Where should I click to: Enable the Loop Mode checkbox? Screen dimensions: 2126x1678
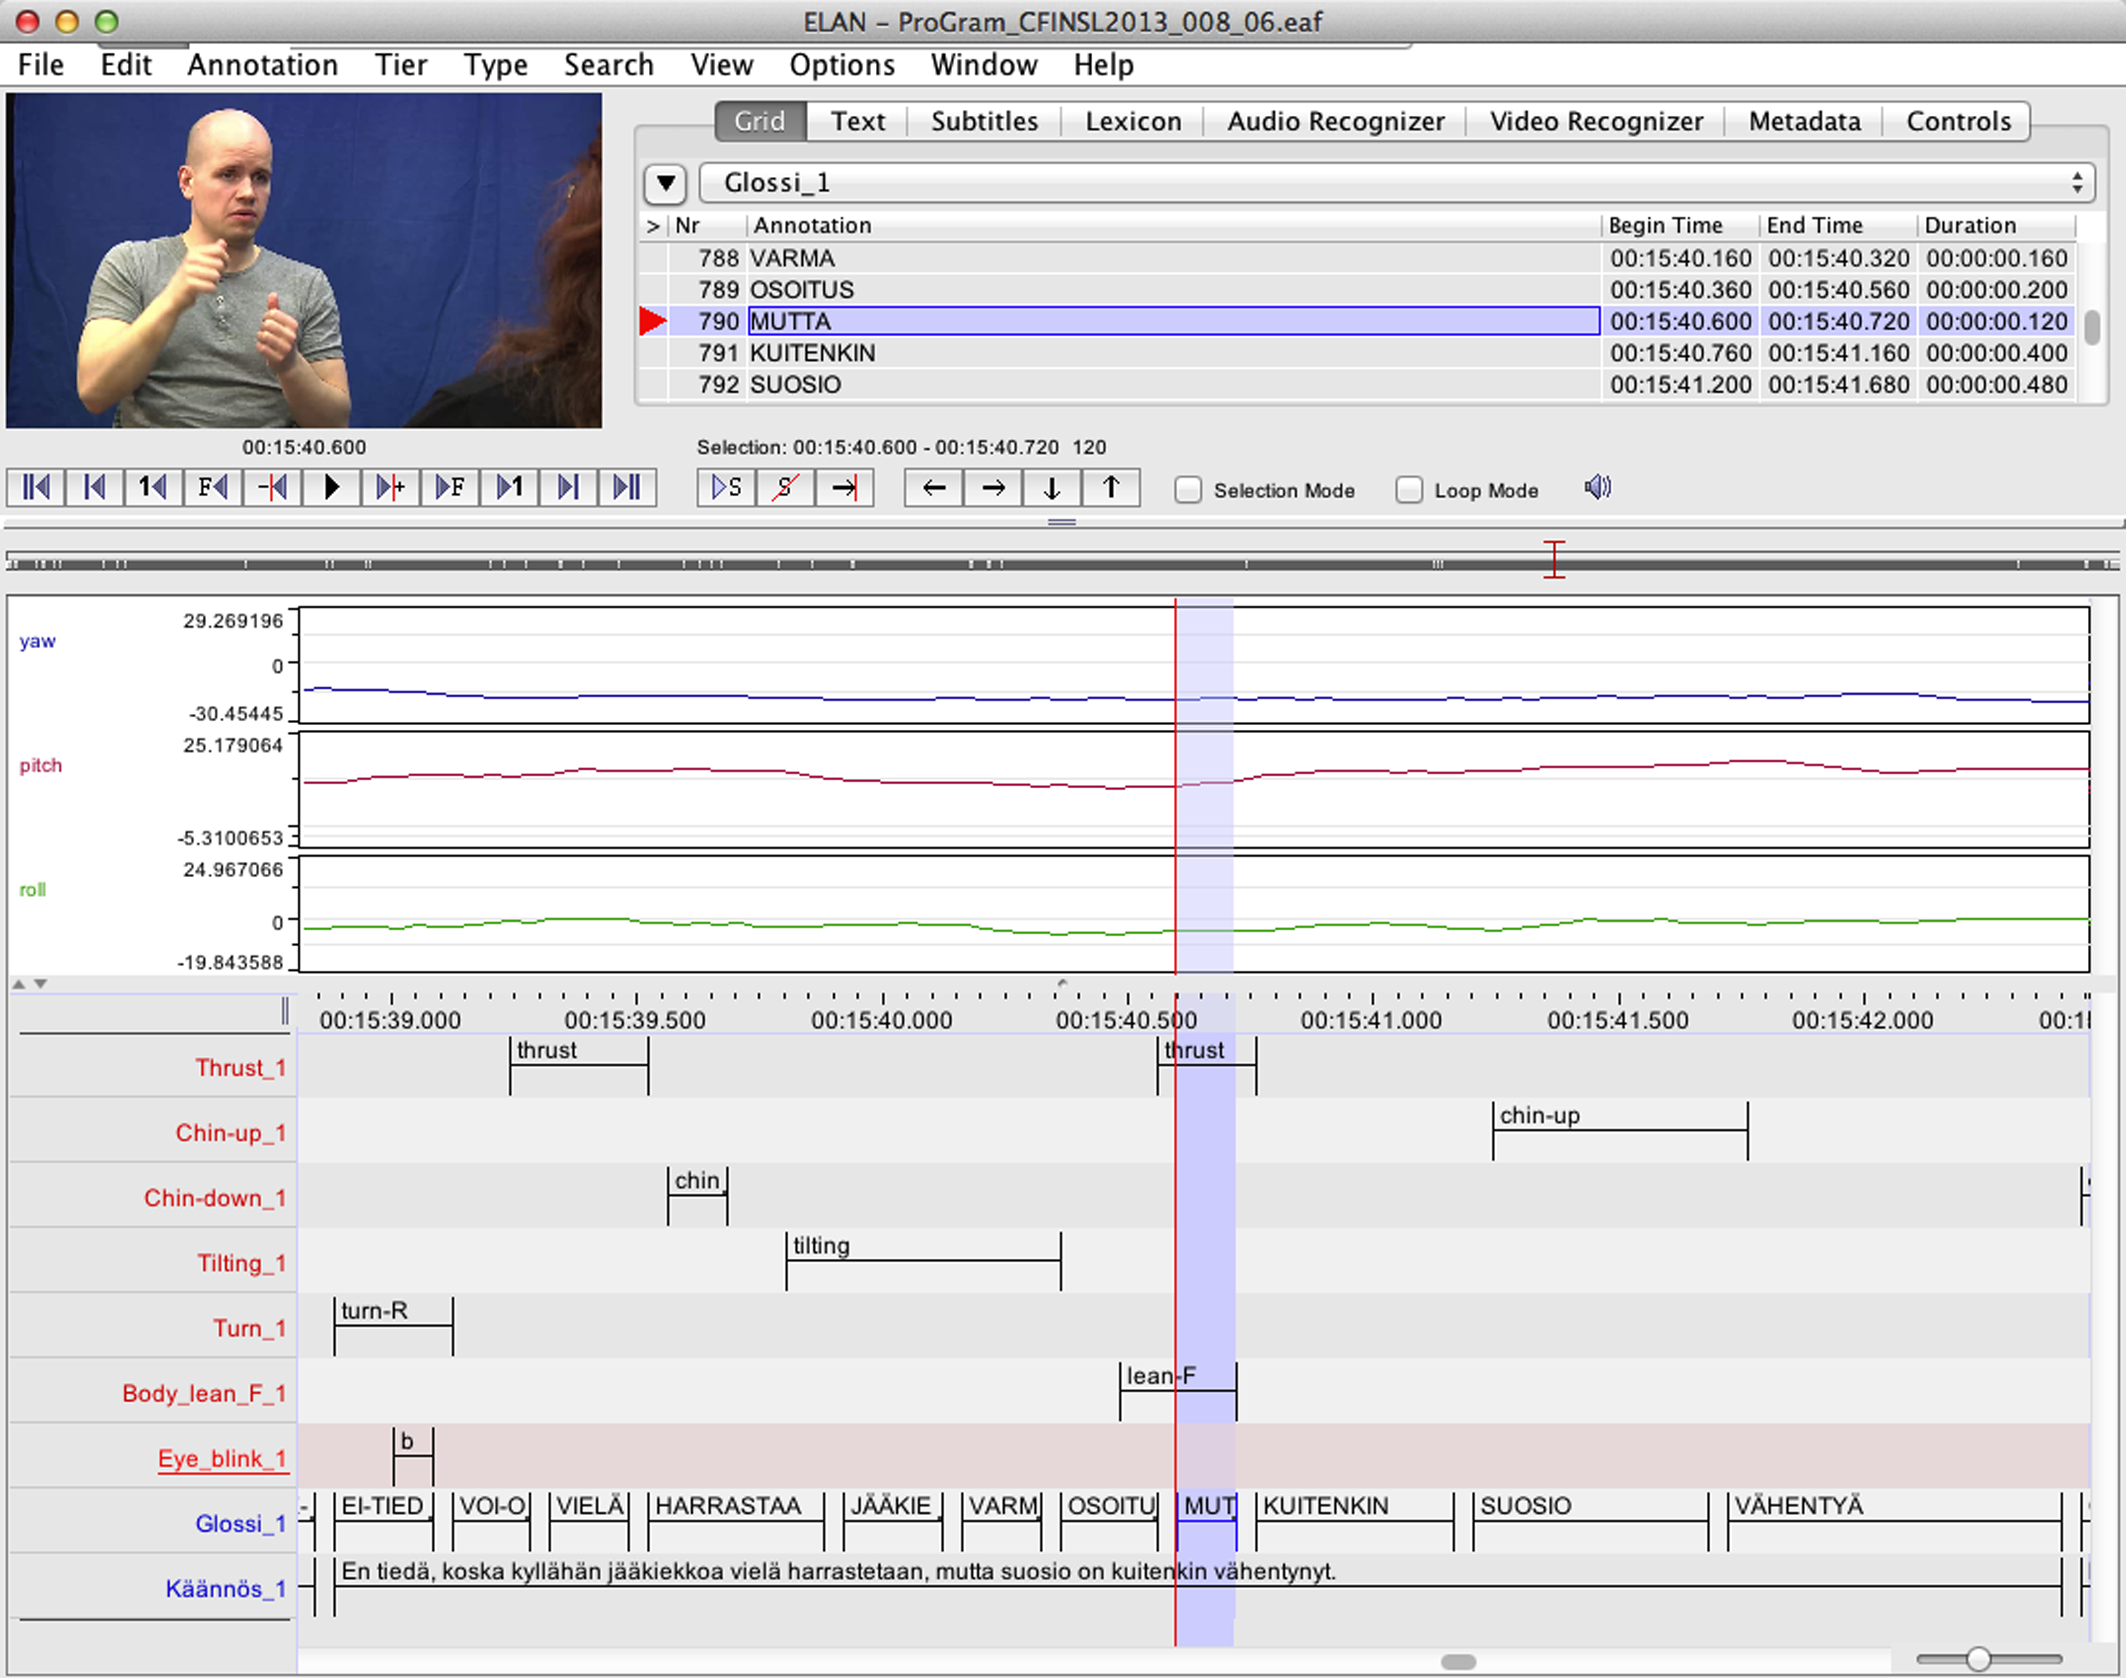(x=1409, y=490)
